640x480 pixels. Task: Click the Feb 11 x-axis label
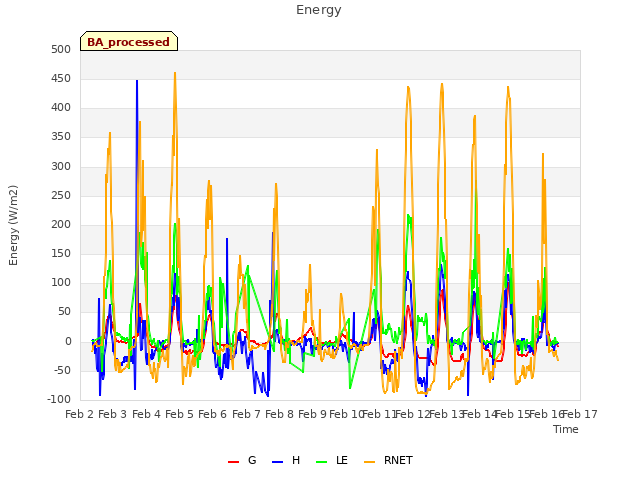[379, 414]
